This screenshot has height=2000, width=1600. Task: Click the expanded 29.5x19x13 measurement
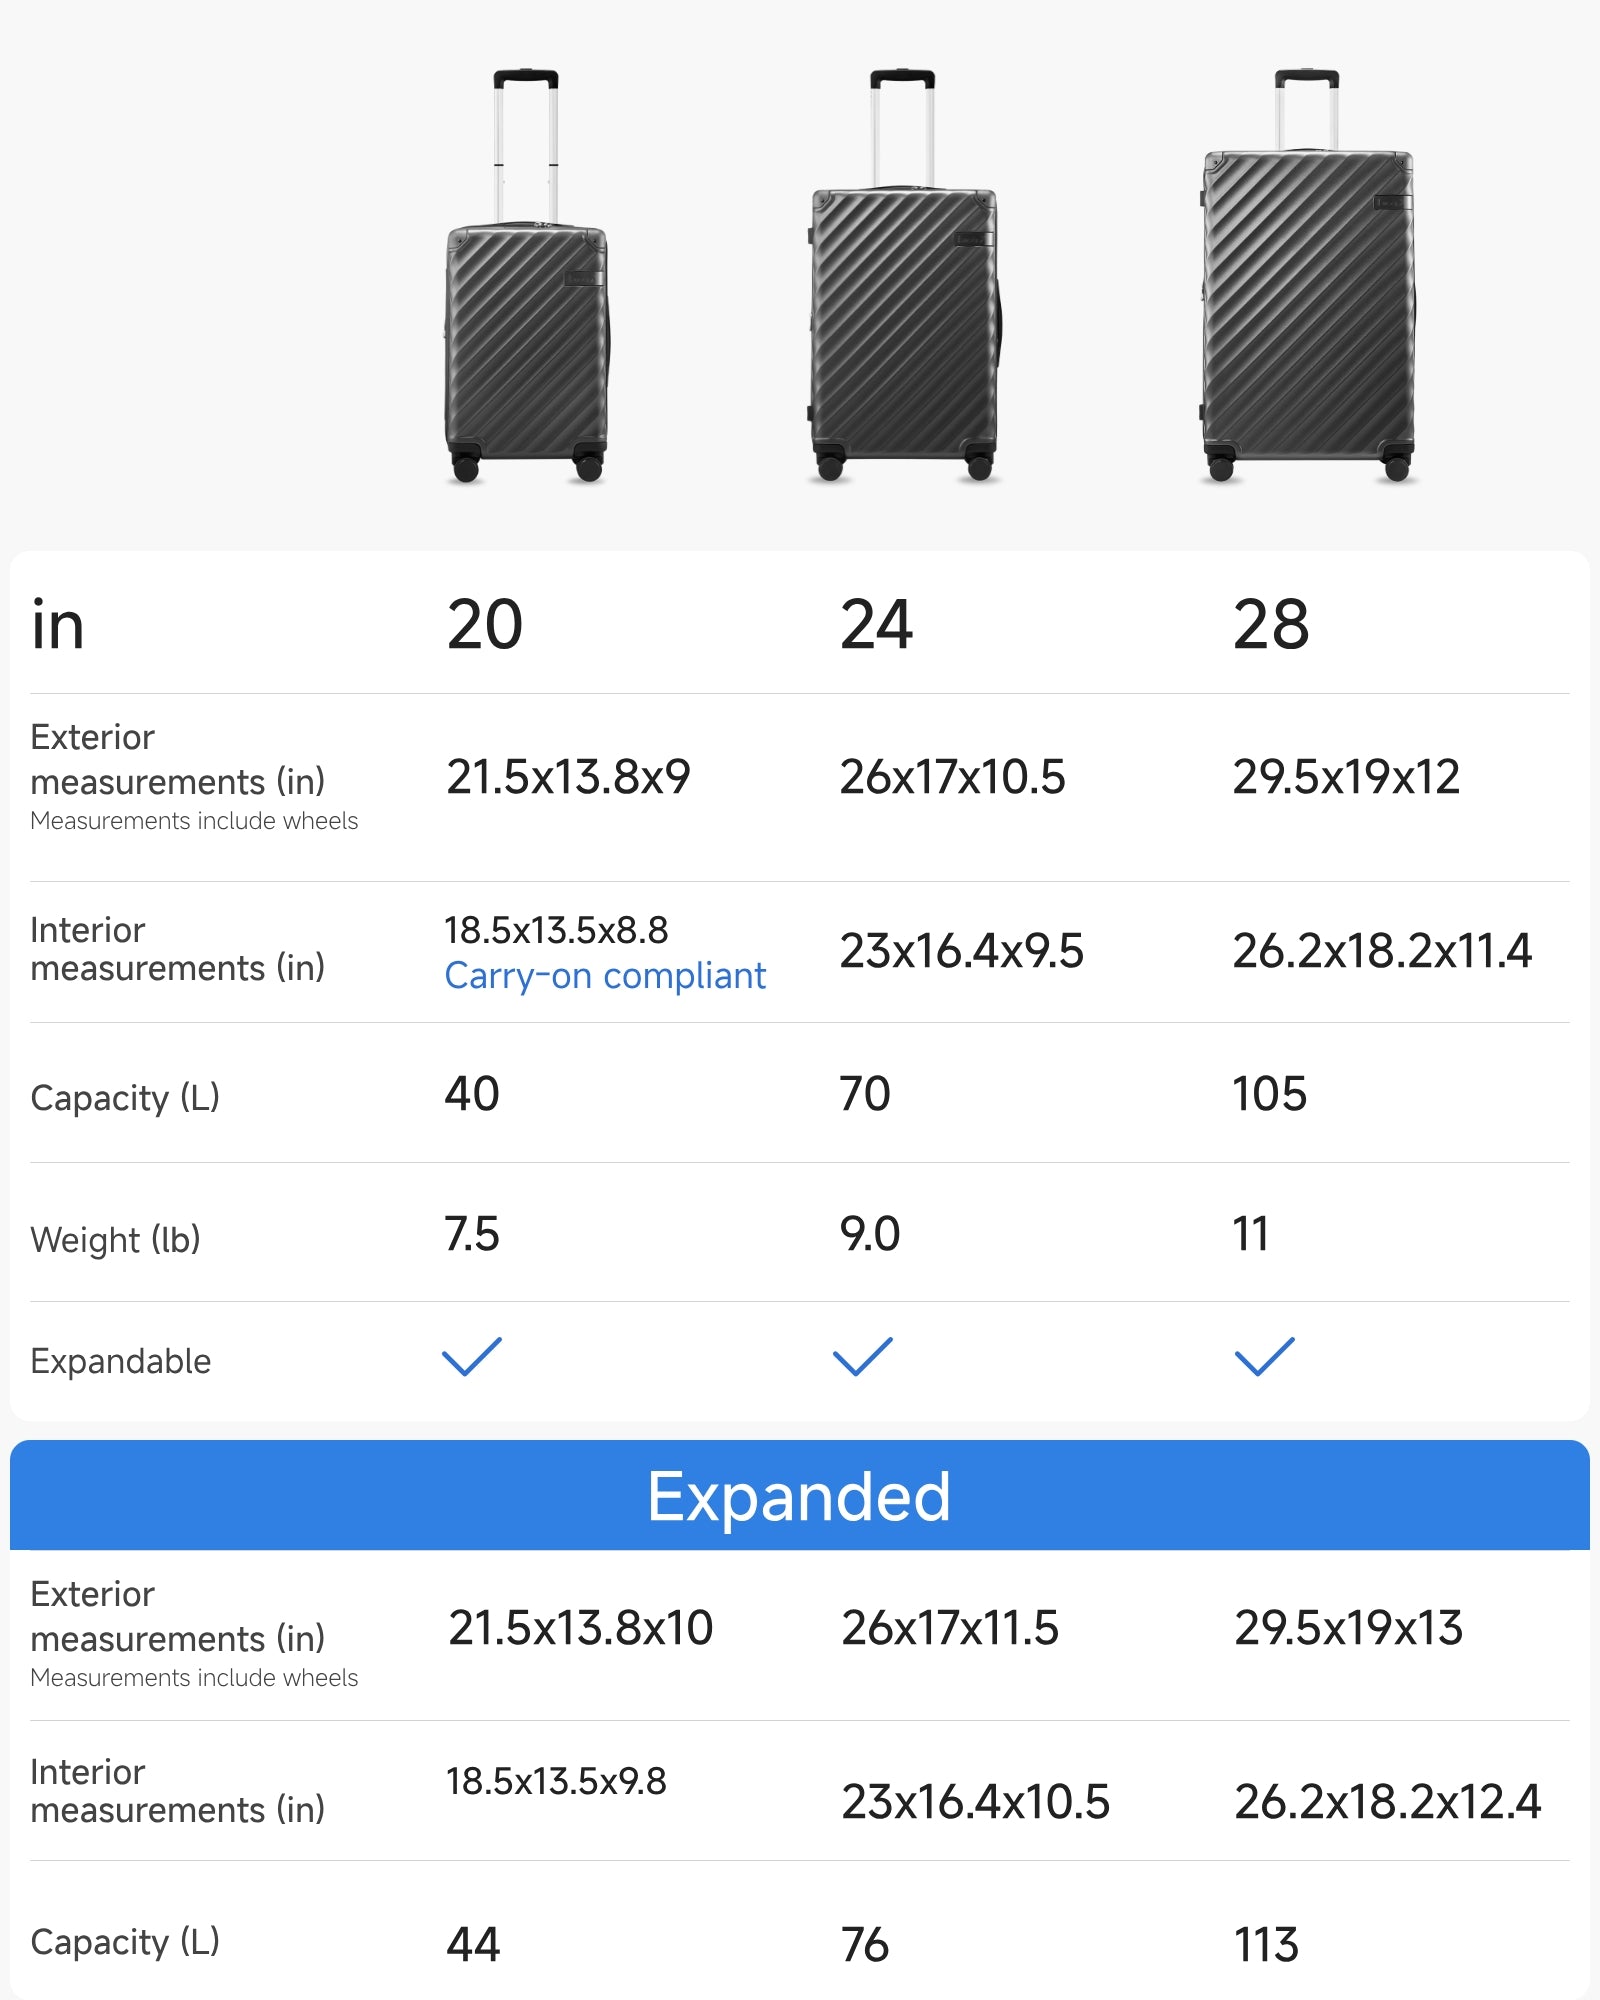click(x=1348, y=1628)
